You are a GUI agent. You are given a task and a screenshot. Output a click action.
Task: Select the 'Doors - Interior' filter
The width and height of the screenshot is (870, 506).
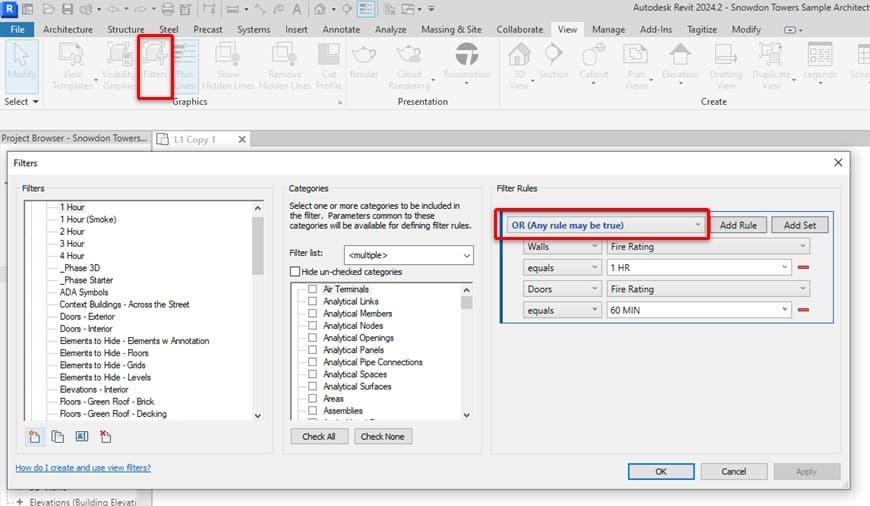pyautogui.click(x=86, y=328)
